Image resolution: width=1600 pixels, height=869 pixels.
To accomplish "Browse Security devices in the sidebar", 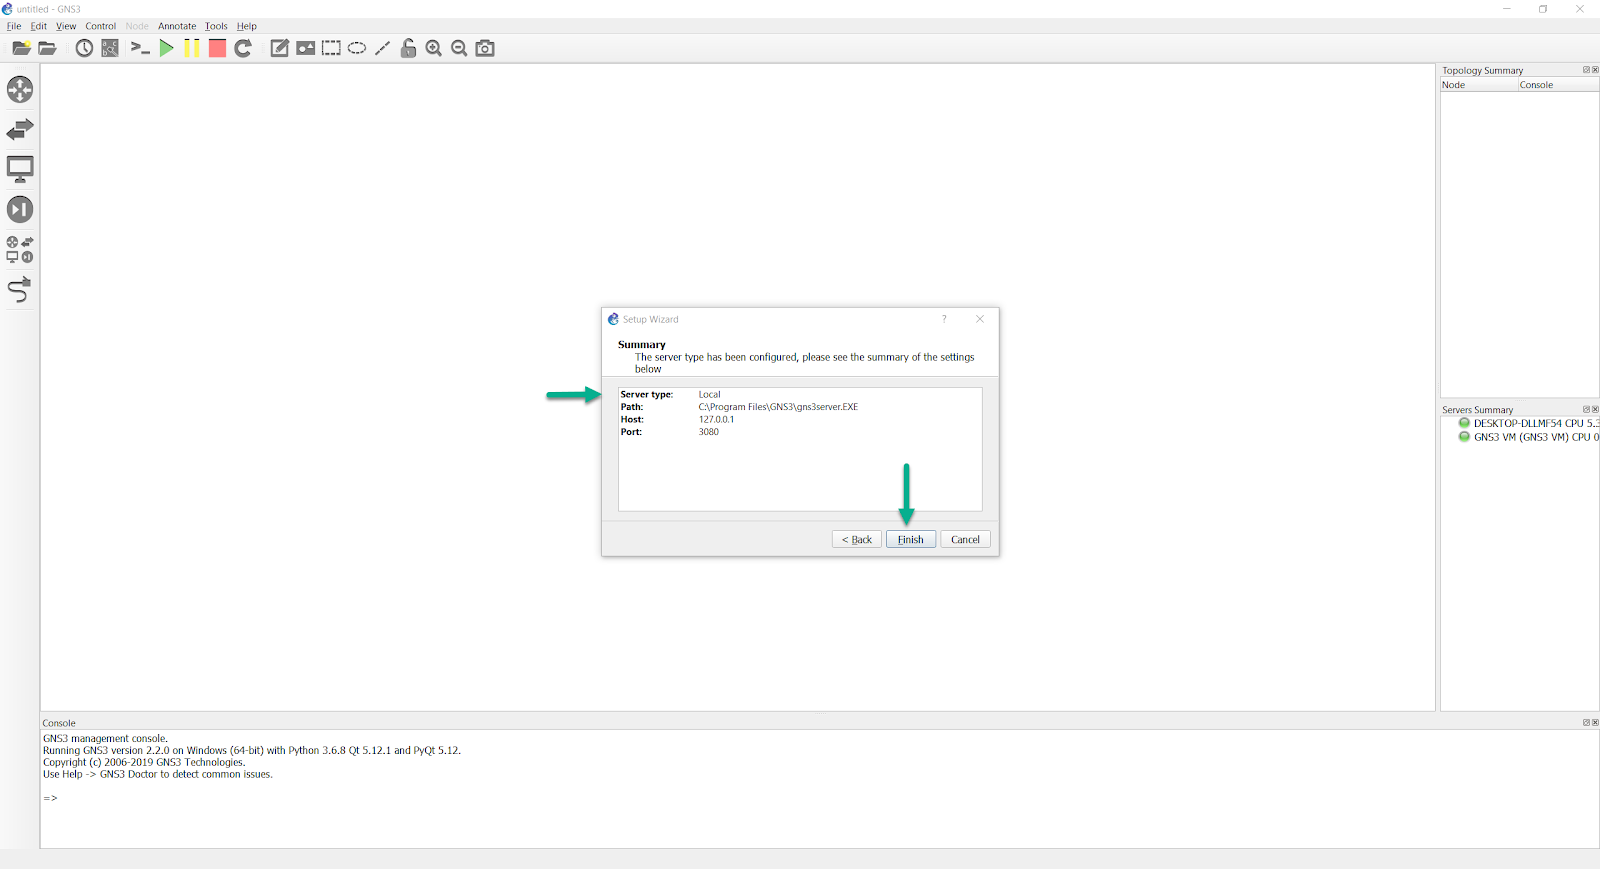I will click(20, 209).
